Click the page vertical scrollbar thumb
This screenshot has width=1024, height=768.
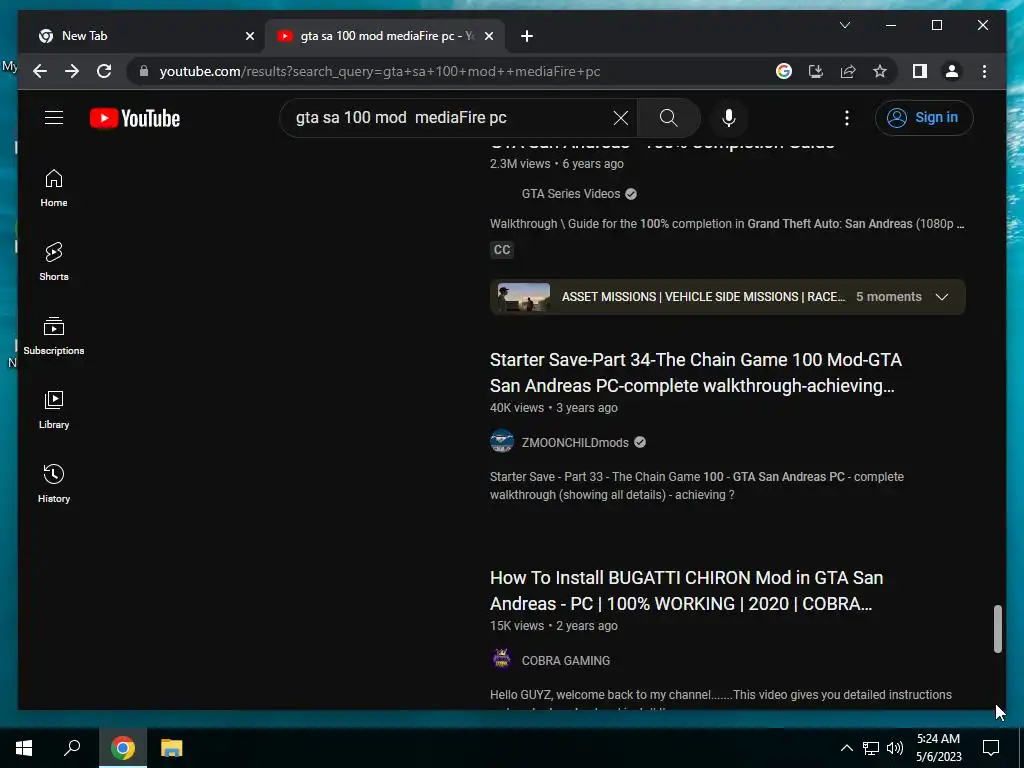coord(997,628)
